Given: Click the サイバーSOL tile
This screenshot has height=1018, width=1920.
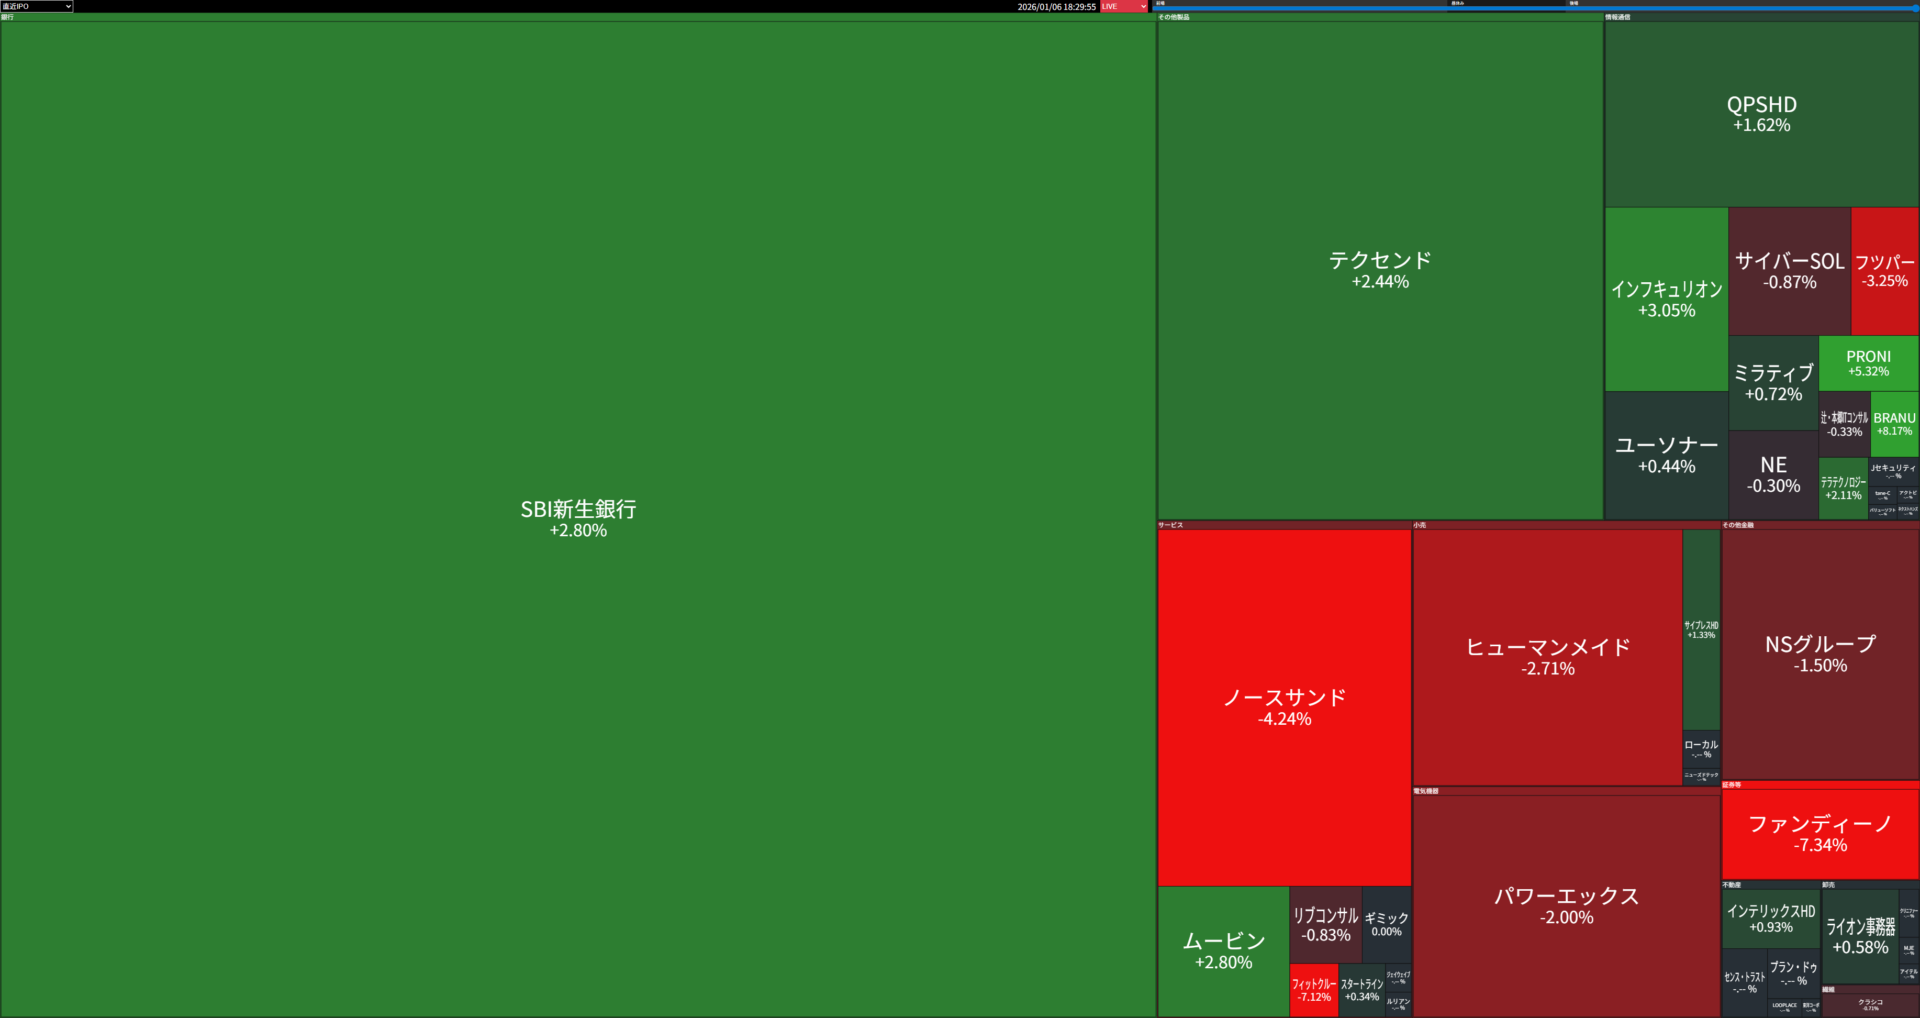Looking at the screenshot, I should (1789, 271).
